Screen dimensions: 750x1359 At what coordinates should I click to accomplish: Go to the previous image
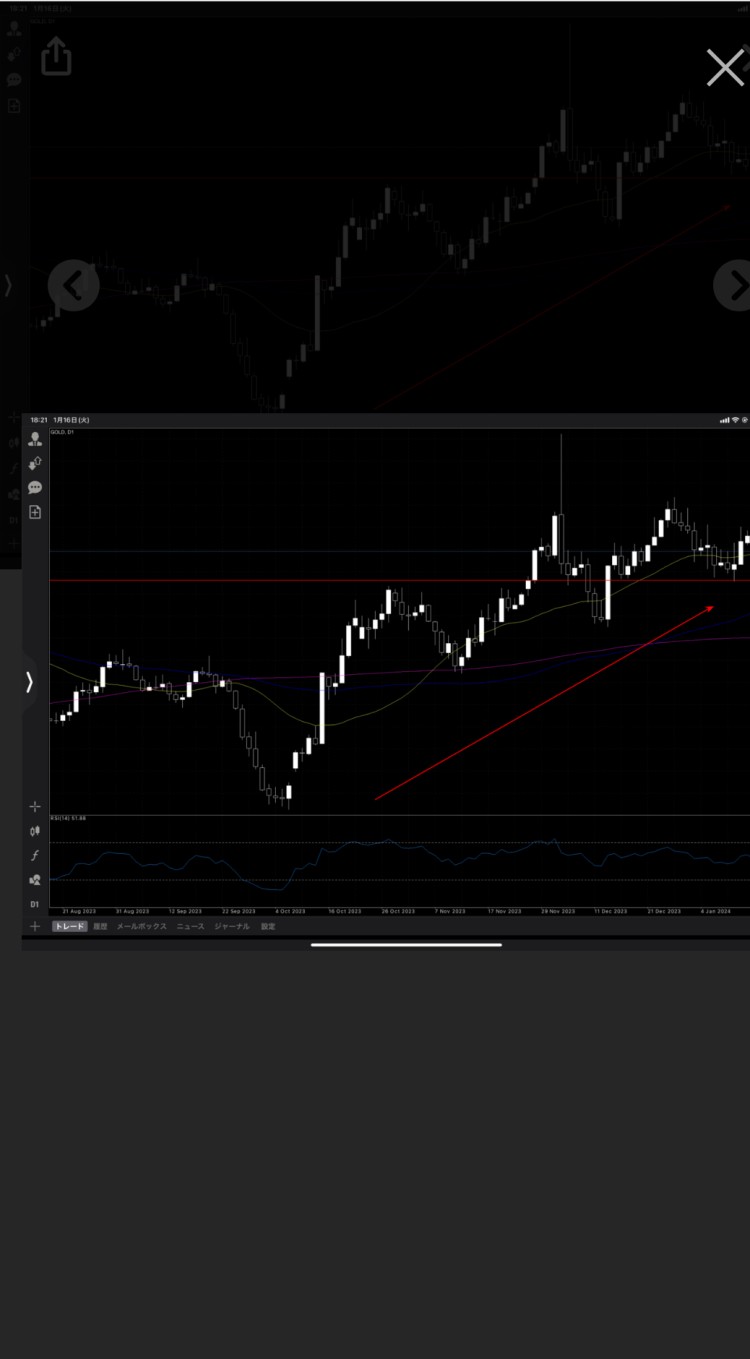click(74, 286)
